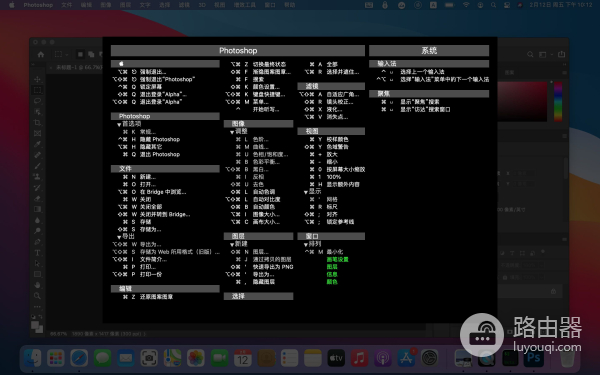The width and height of the screenshot is (600, 375).
Task: Open the 文件 menu in the menu bar
Action: (x=67, y=5)
